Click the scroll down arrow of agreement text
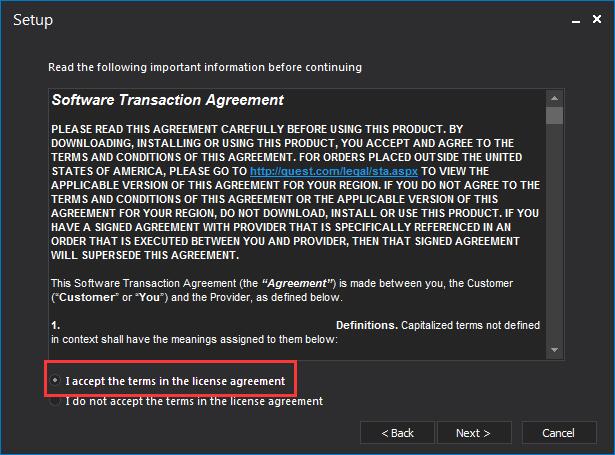This screenshot has width=615, height=455. point(554,350)
